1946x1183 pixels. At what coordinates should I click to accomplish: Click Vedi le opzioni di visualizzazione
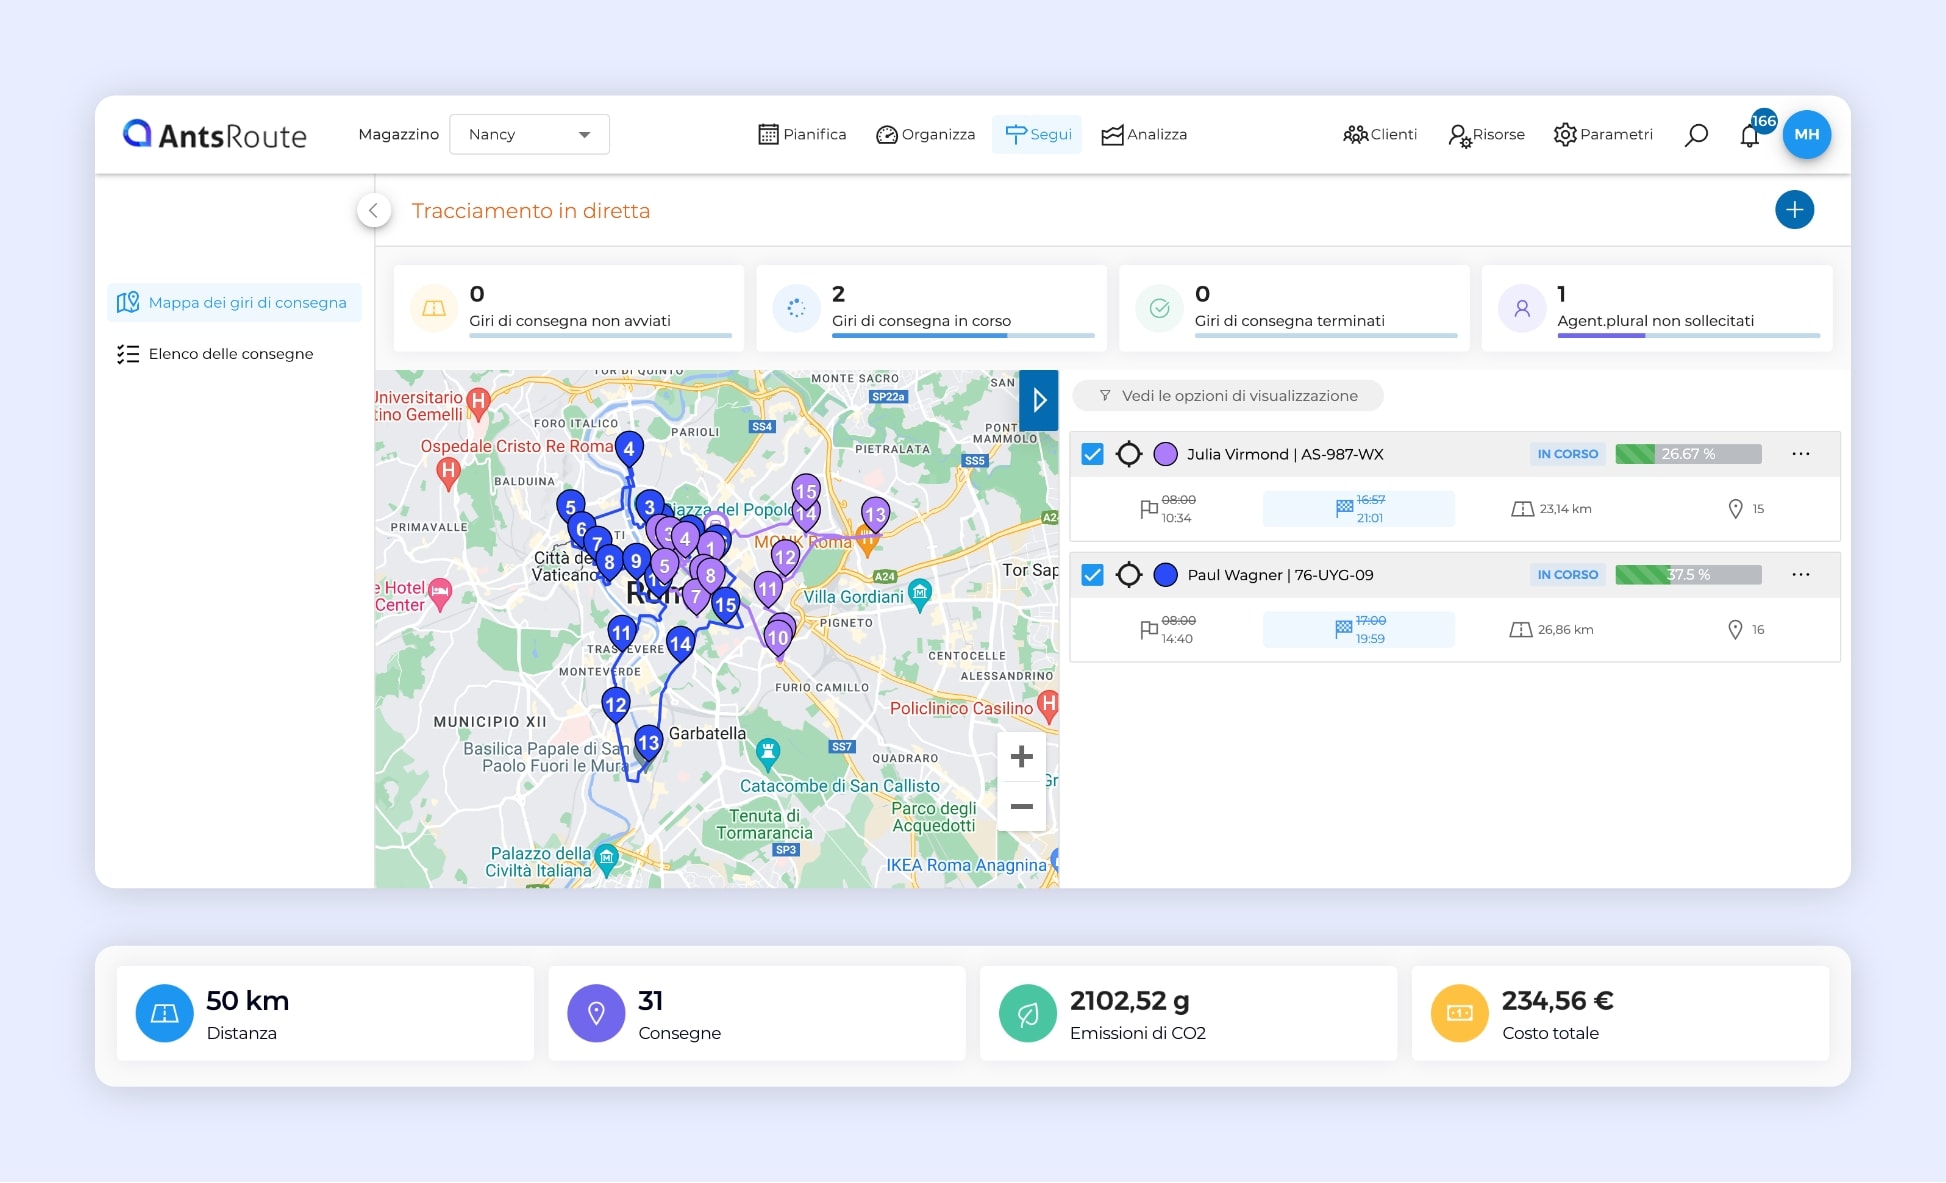(x=1228, y=396)
